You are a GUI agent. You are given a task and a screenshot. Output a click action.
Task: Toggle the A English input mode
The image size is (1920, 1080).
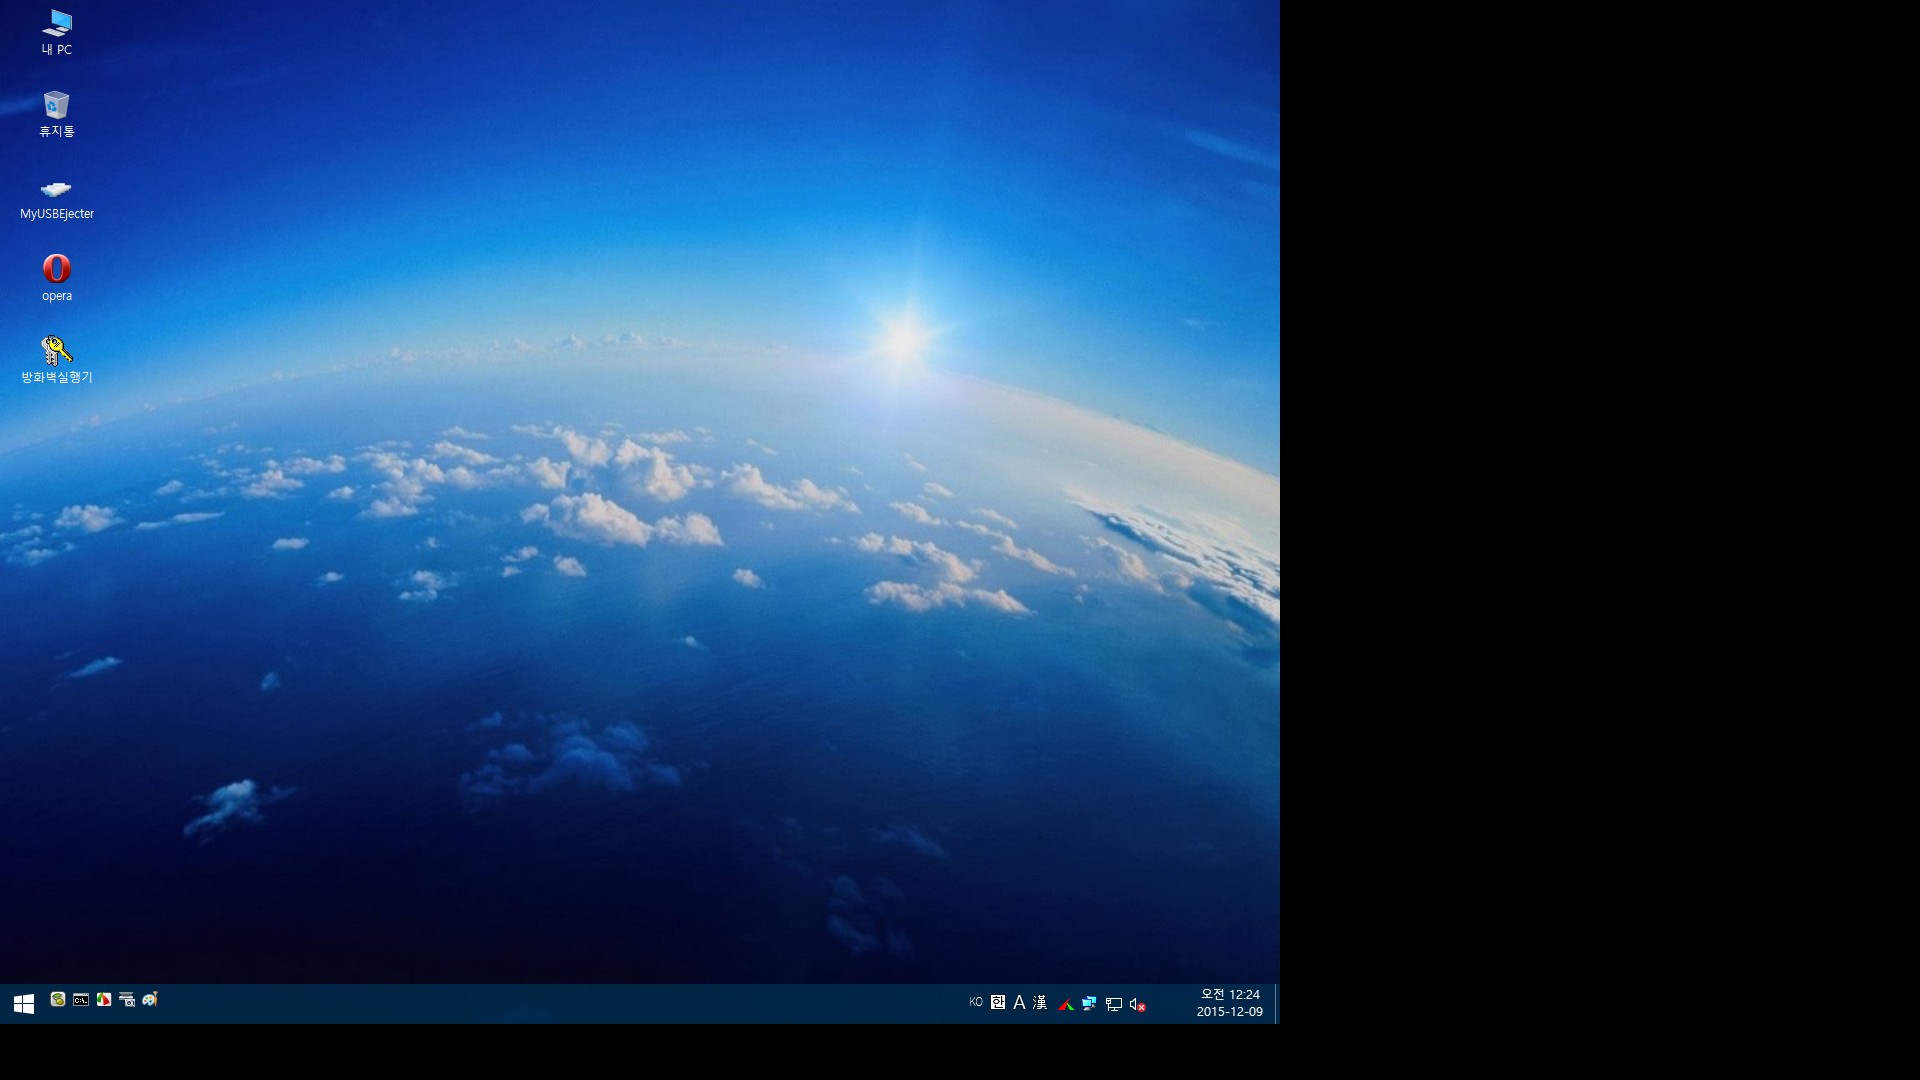pyautogui.click(x=1019, y=1002)
